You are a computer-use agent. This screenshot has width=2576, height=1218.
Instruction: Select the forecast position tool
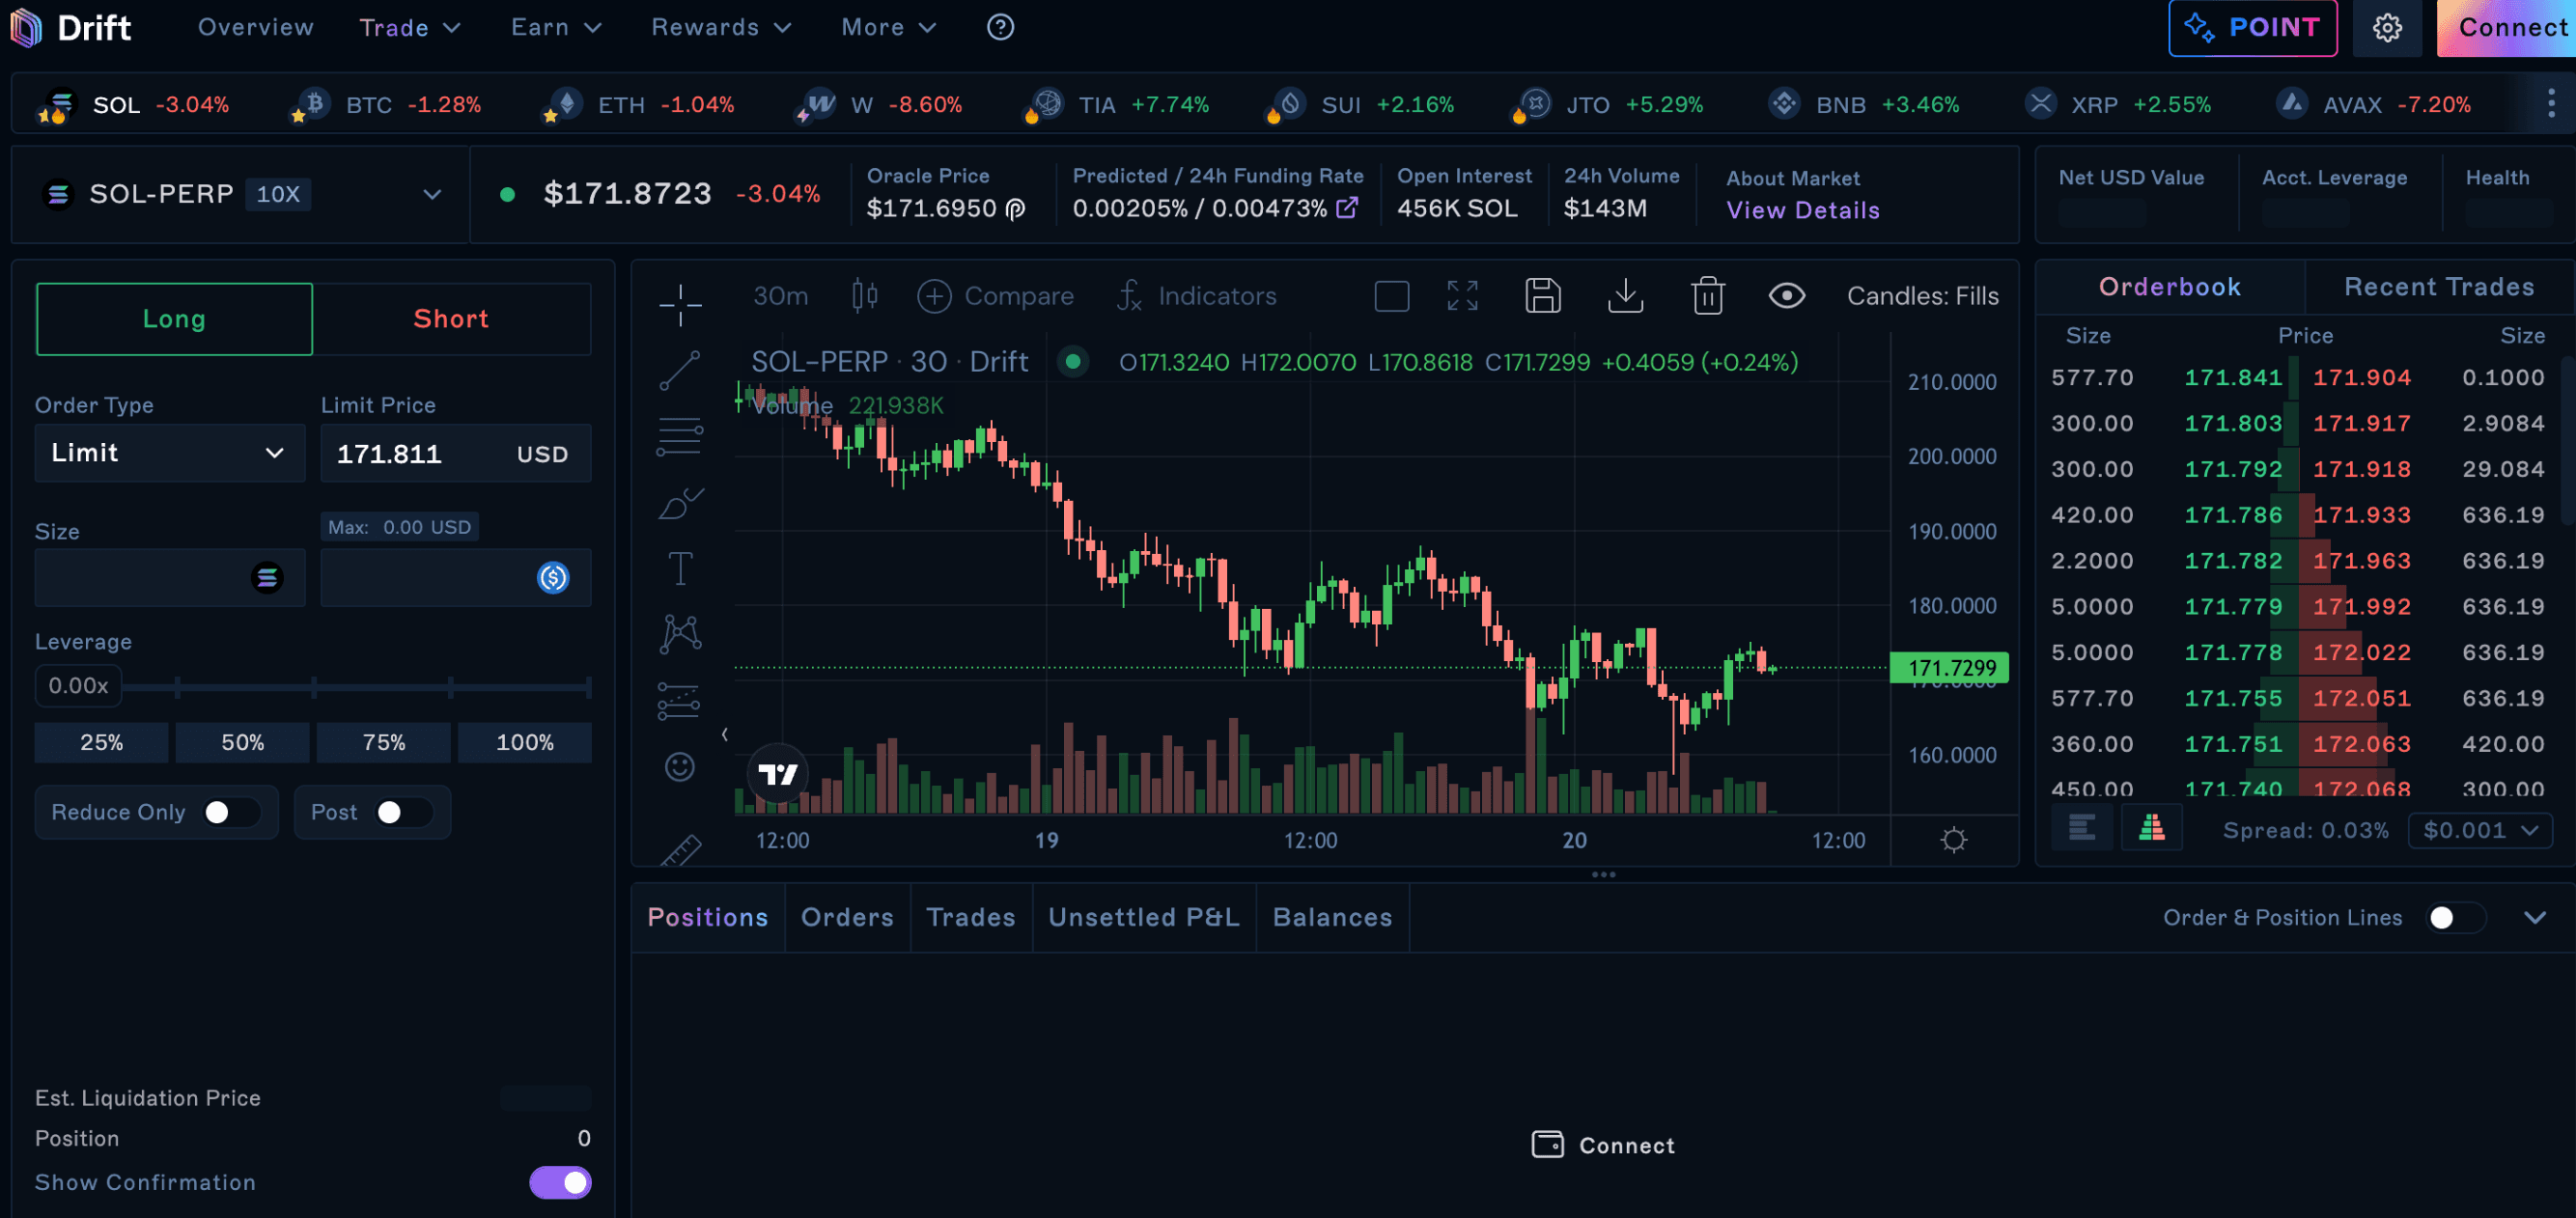680,700
